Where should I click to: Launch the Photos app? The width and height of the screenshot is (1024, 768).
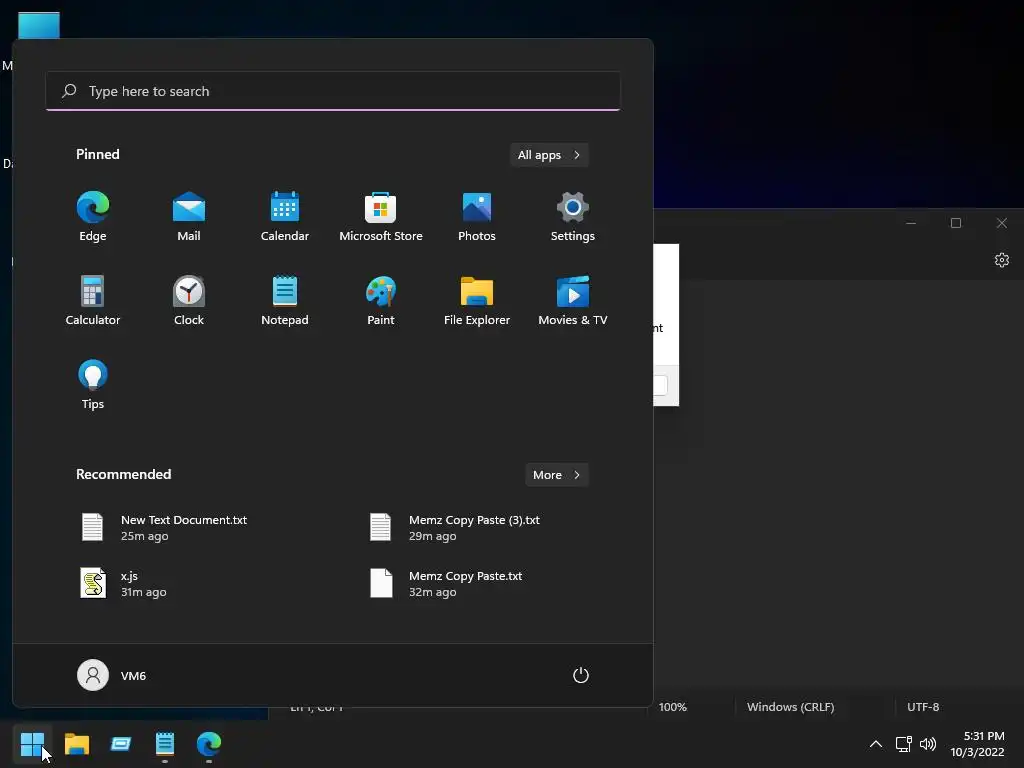click(477, 217)
